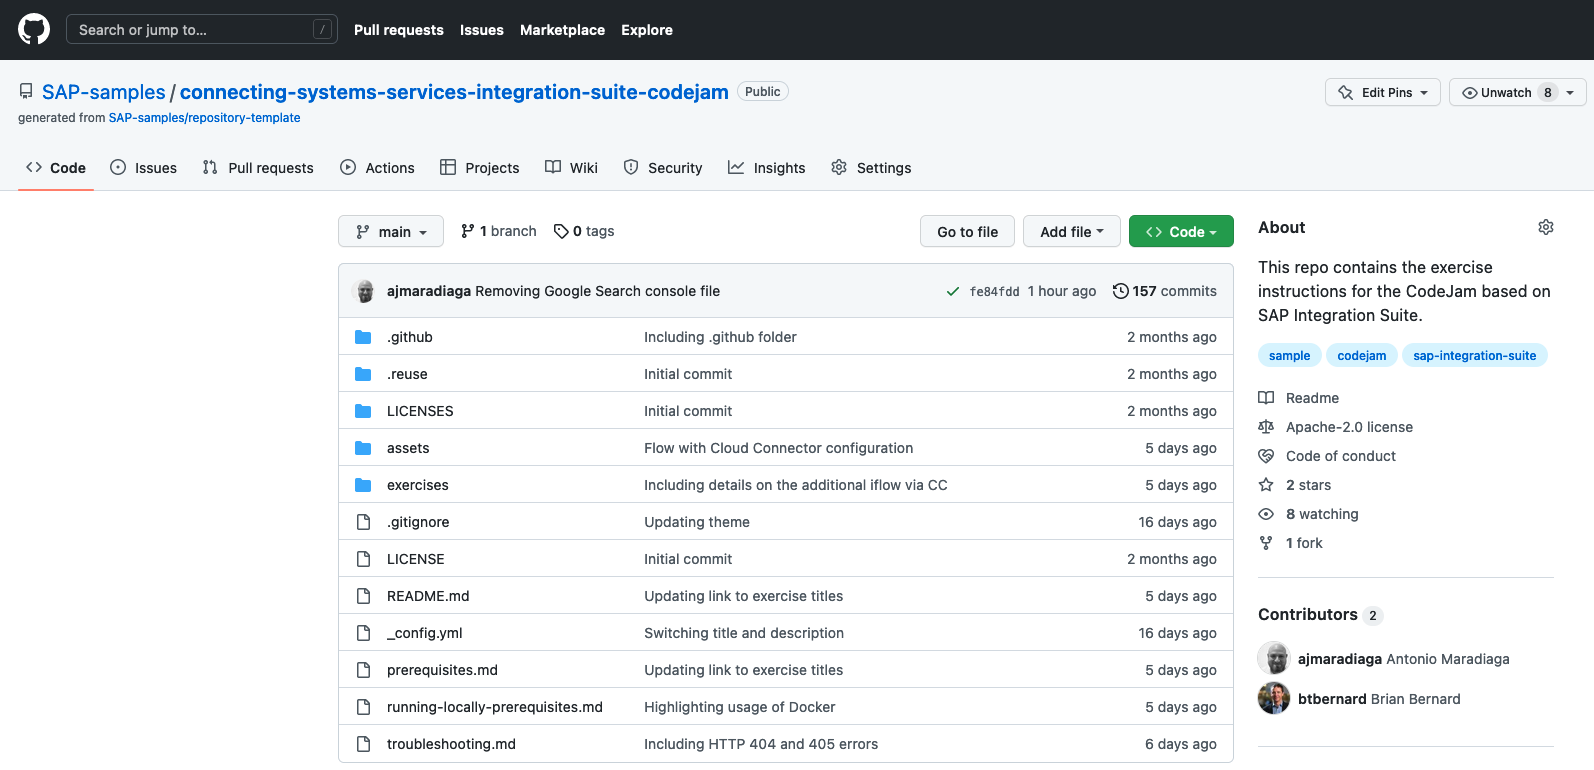
Task: Open the exercises folder name link
Action: point(417,485)
